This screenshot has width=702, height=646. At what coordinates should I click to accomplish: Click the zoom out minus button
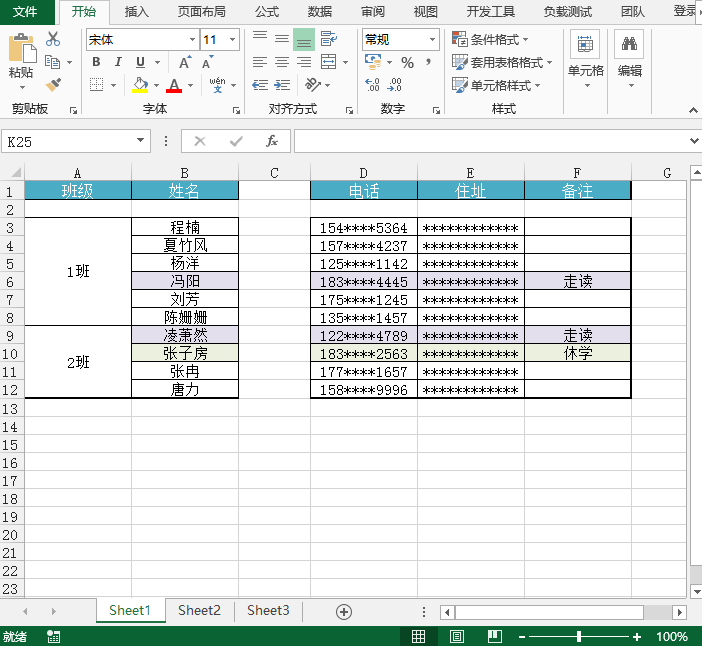point(522,637)
